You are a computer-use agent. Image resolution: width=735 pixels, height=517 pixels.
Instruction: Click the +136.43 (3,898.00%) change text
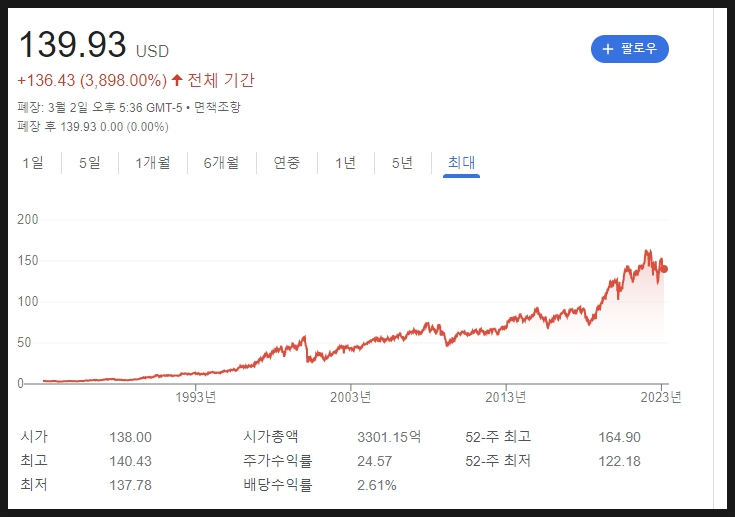[x=92, y=80]
